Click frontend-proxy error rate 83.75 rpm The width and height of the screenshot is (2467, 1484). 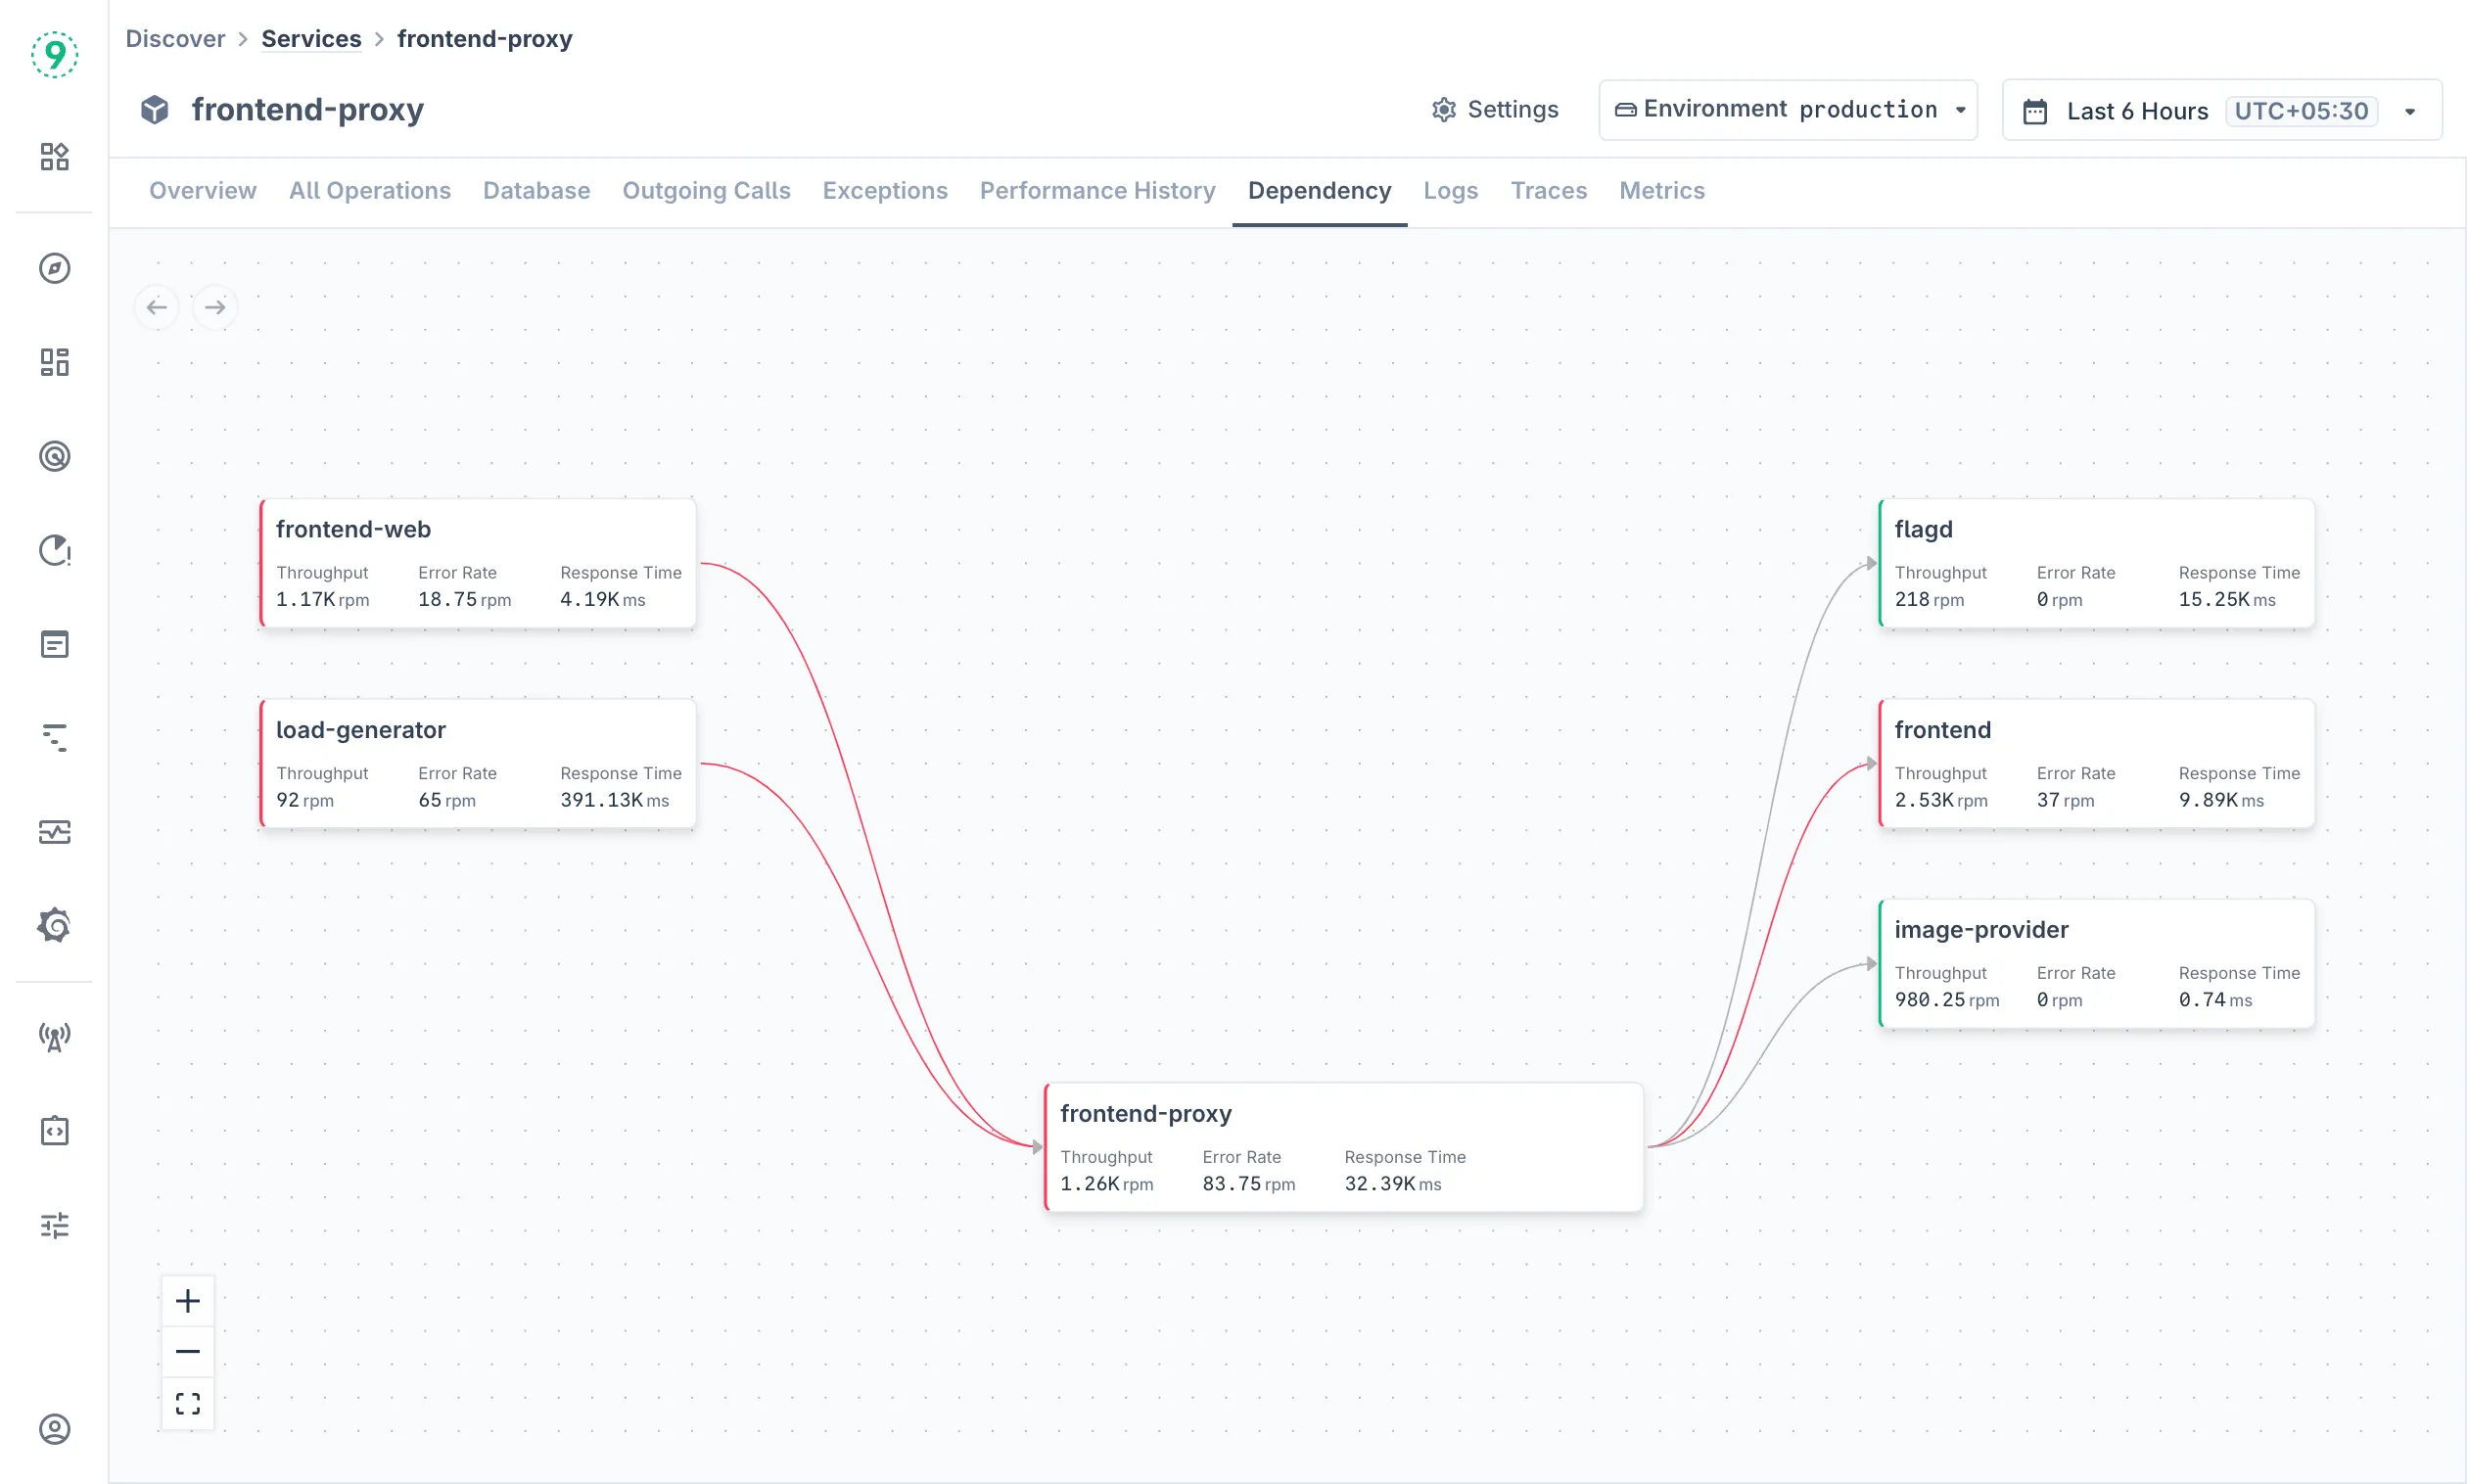pyautogui.click(x=1249, y=1184)
